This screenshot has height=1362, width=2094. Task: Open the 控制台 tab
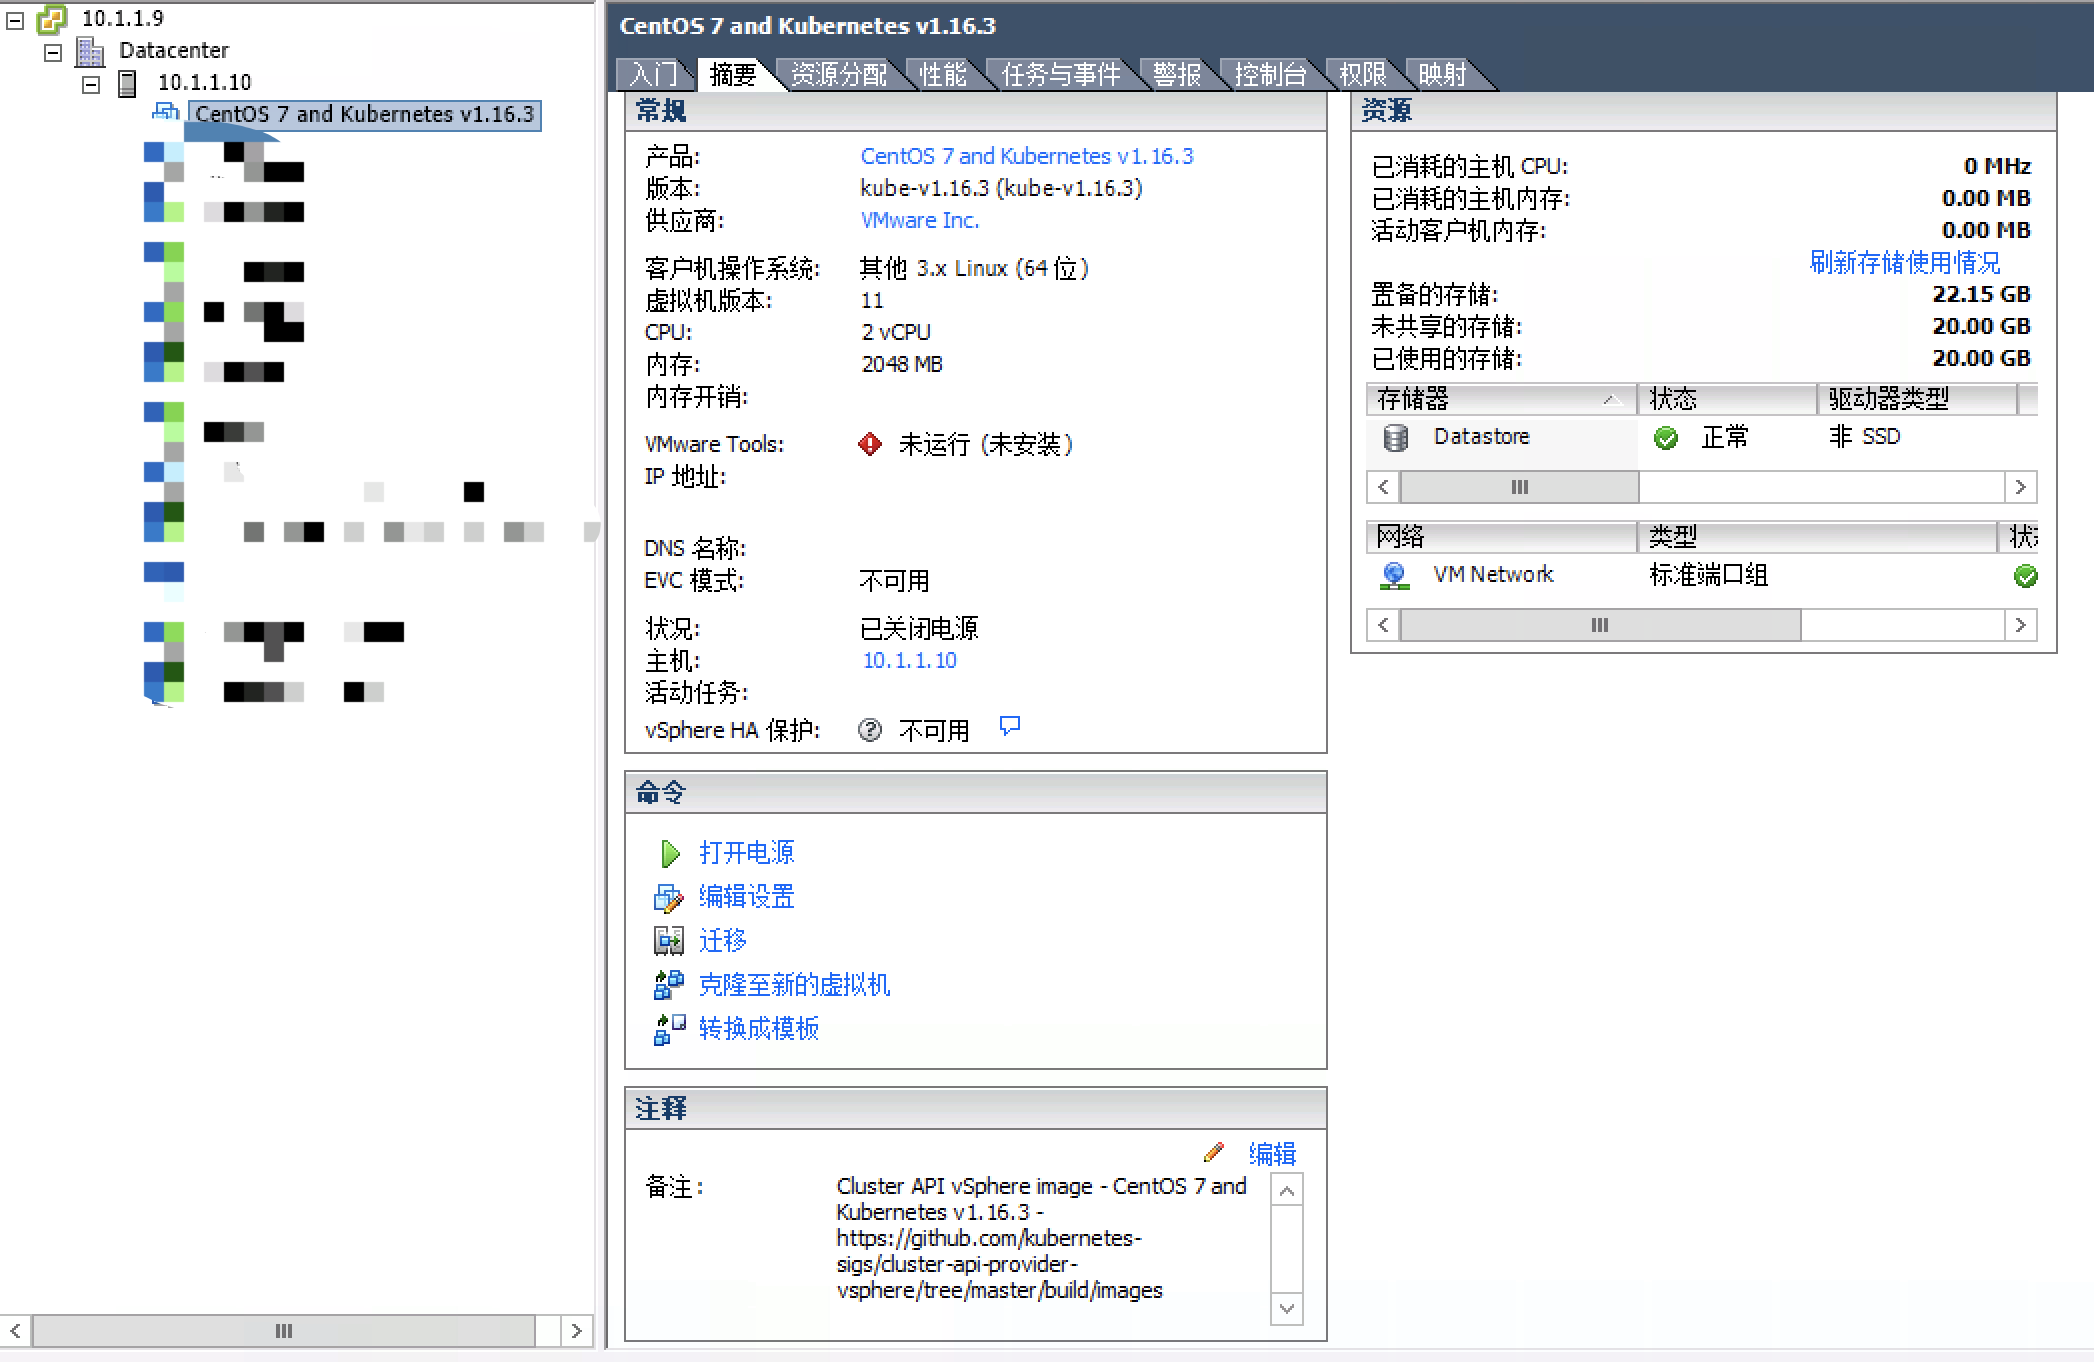(1269, 75)
